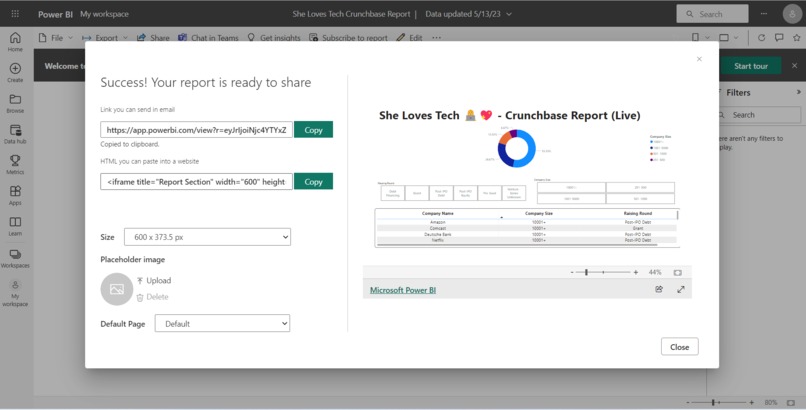806x410 pixels.
Task: Click Subscribe to report
Action: click(348, 38)
